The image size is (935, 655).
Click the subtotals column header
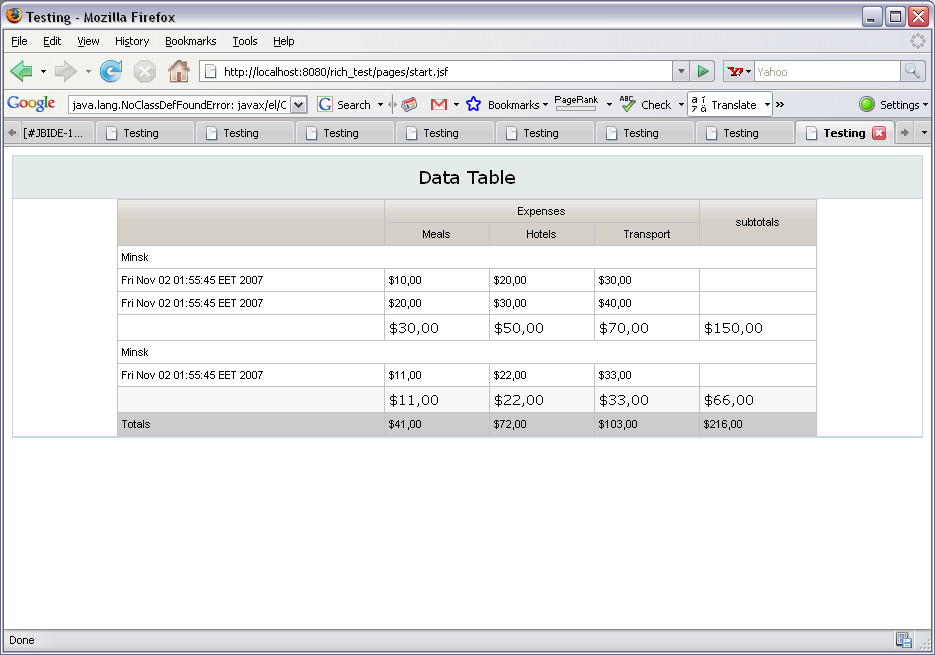click(x=757, y=223)
